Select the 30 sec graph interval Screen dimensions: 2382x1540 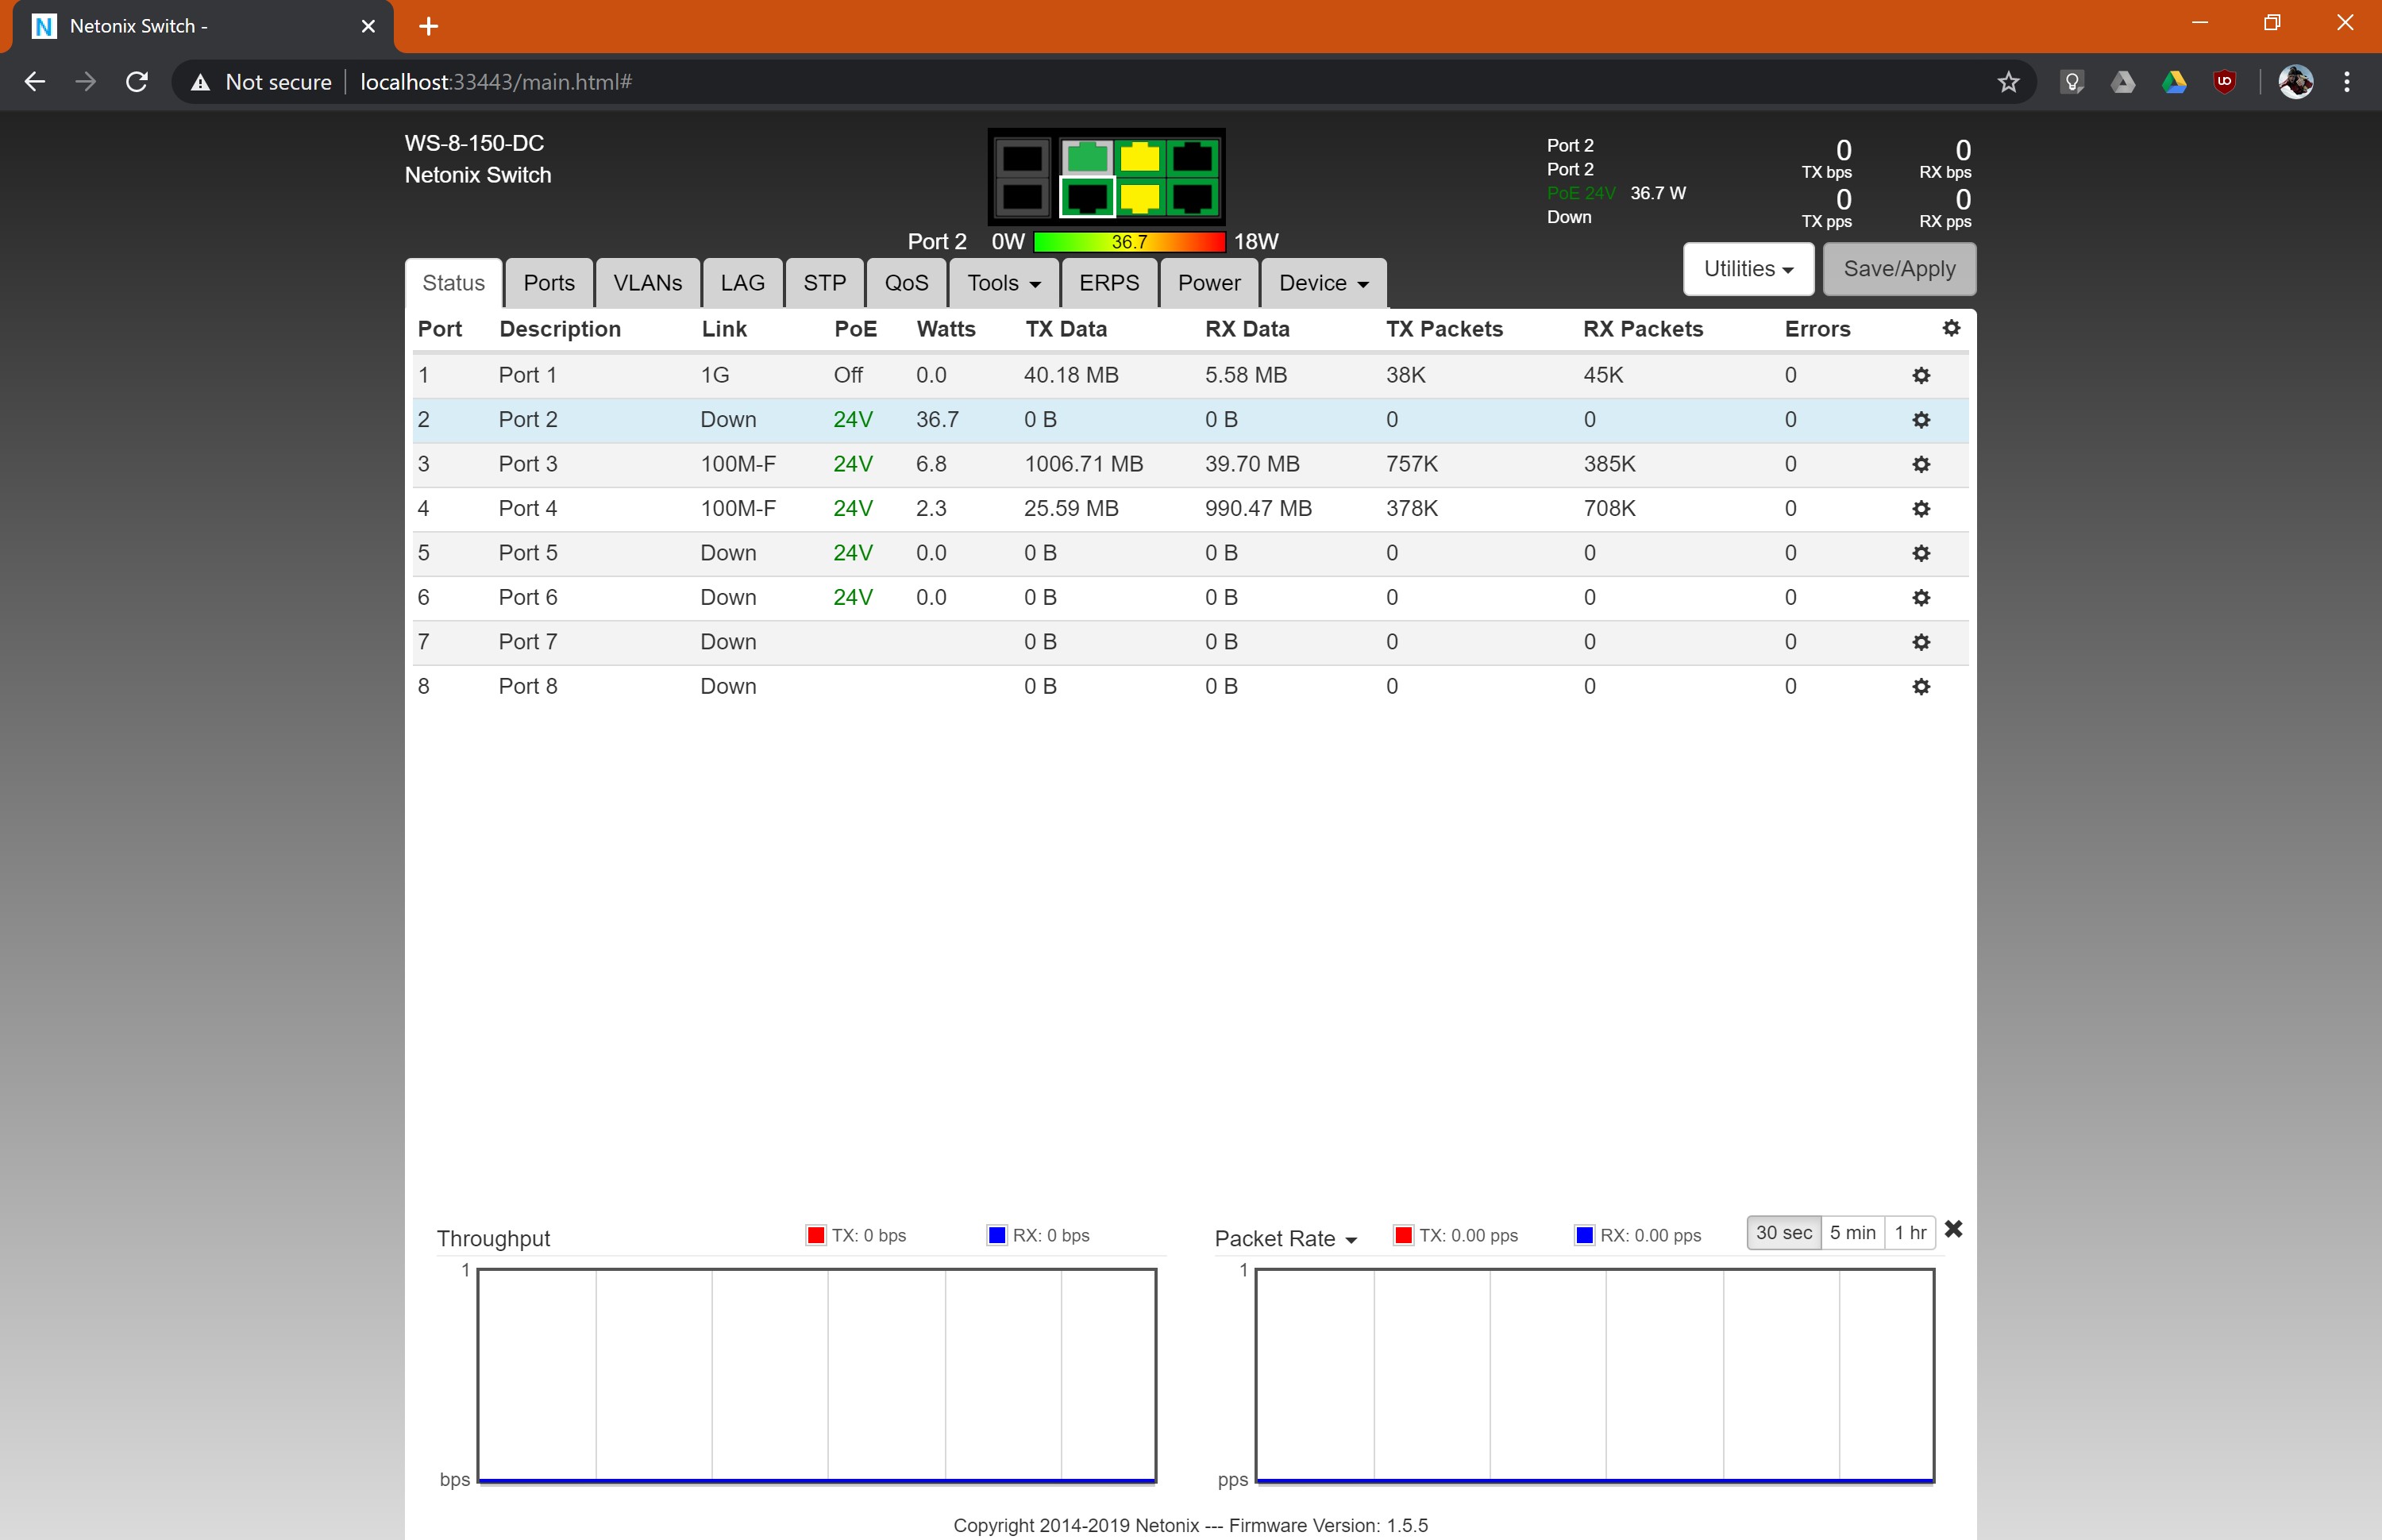(x=1783, y=1233)
